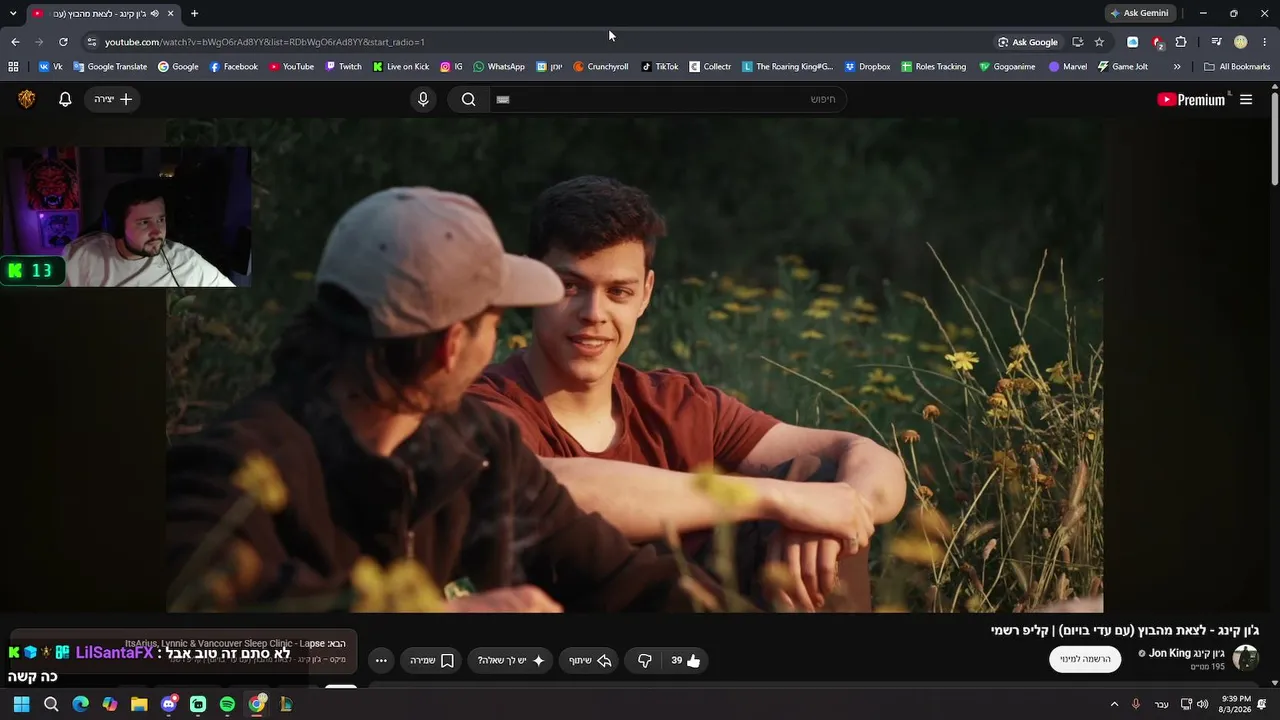This screenshot has height=720, width=1280.
Task: Expand the bookmarks overflow chevron
Action: coord(1177,67)
